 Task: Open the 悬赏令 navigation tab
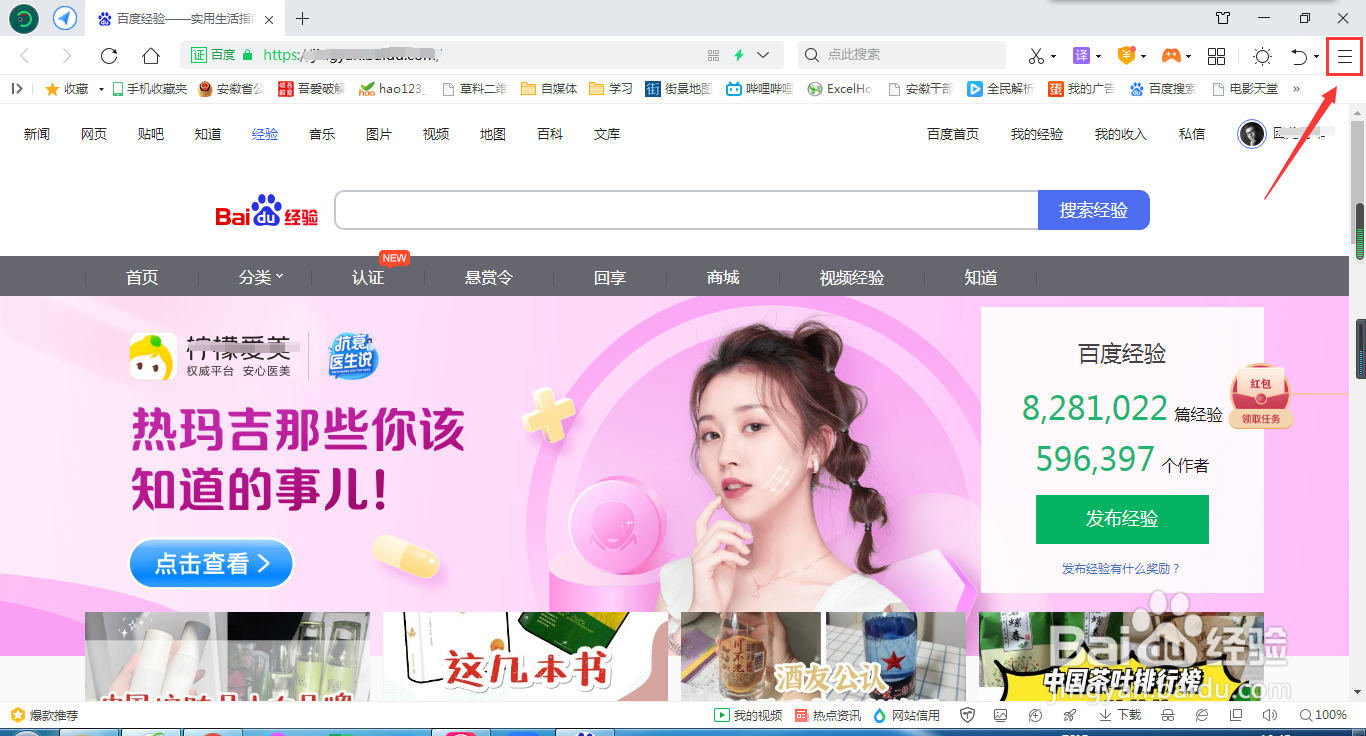coord(489,277)
